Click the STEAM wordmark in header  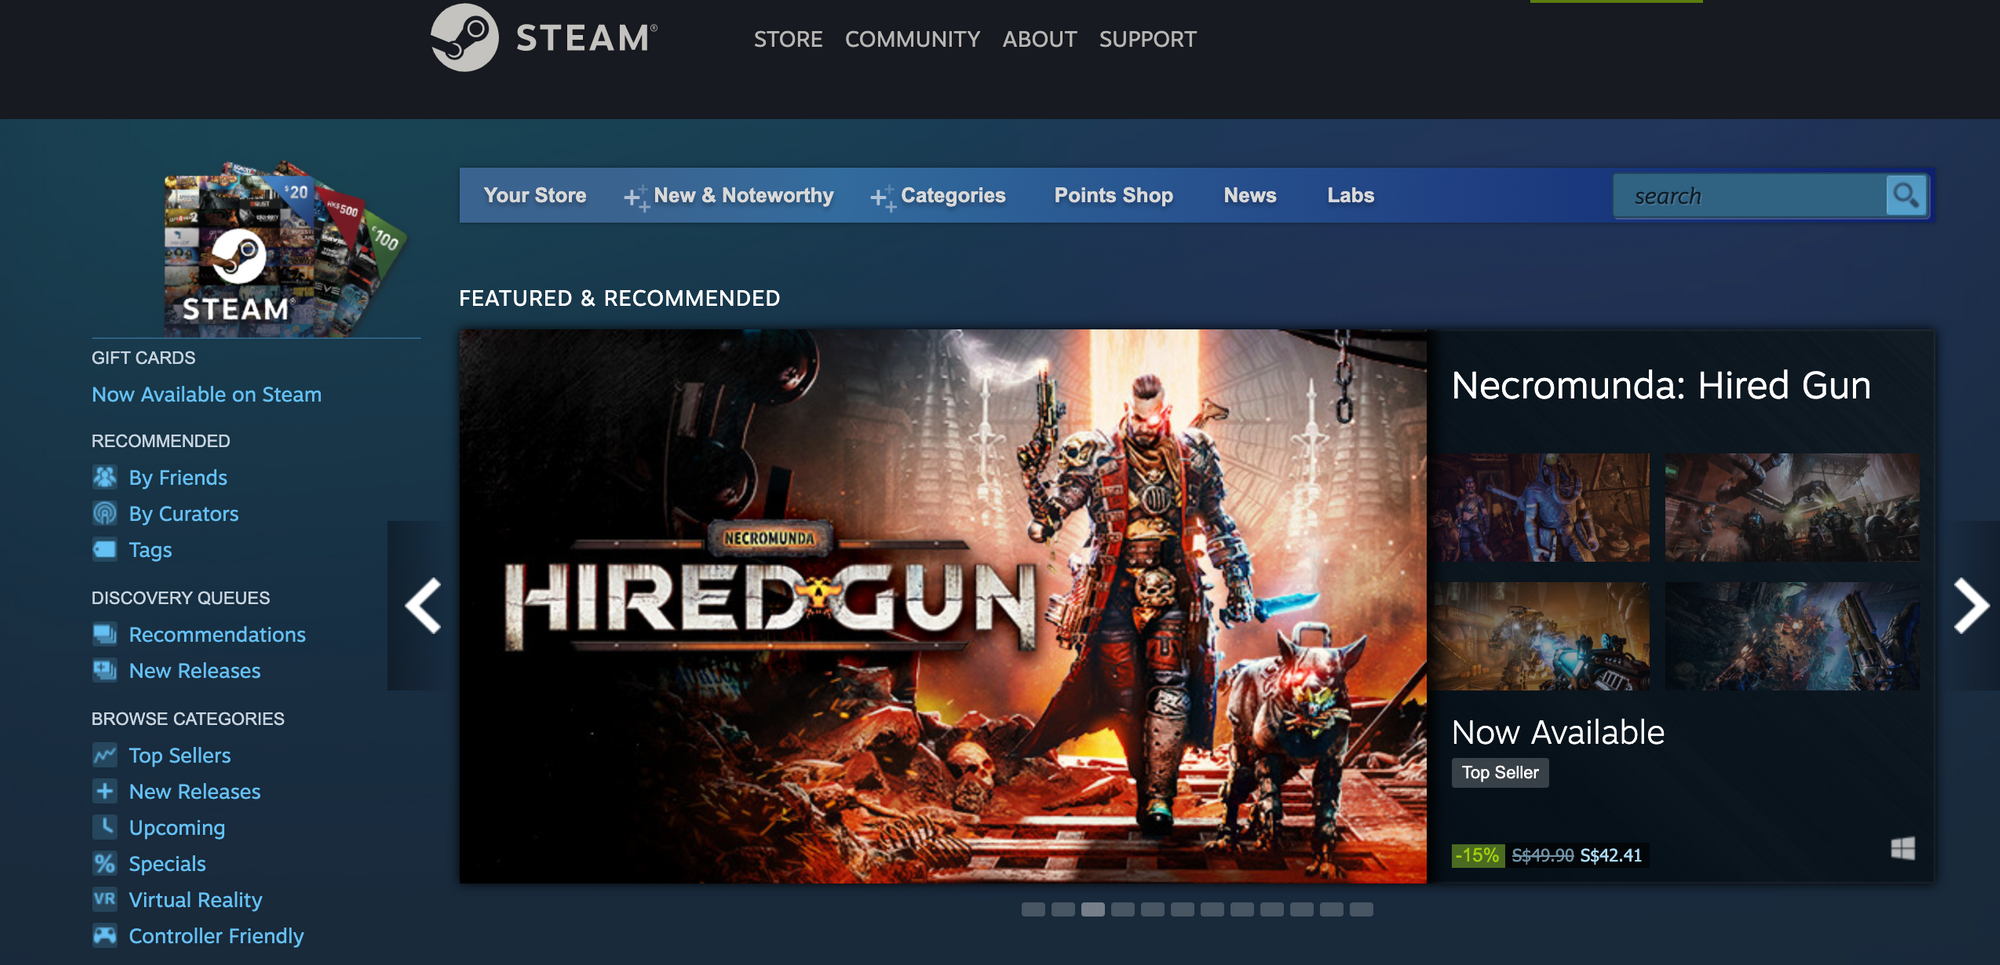[586, 38]
